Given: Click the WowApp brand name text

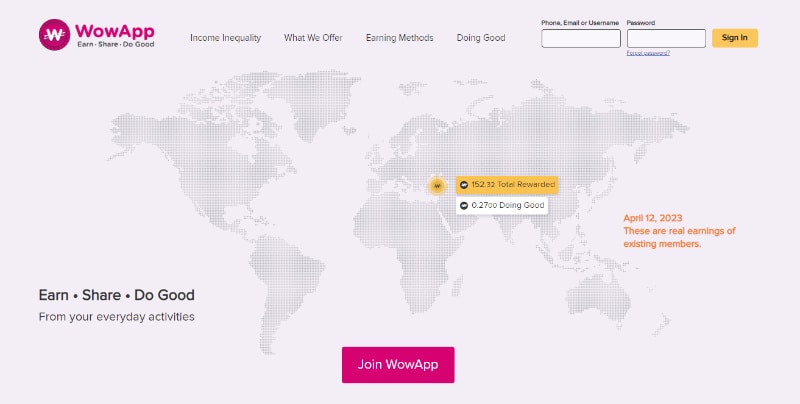Looking at the screenshot, I should coord(115,31).
